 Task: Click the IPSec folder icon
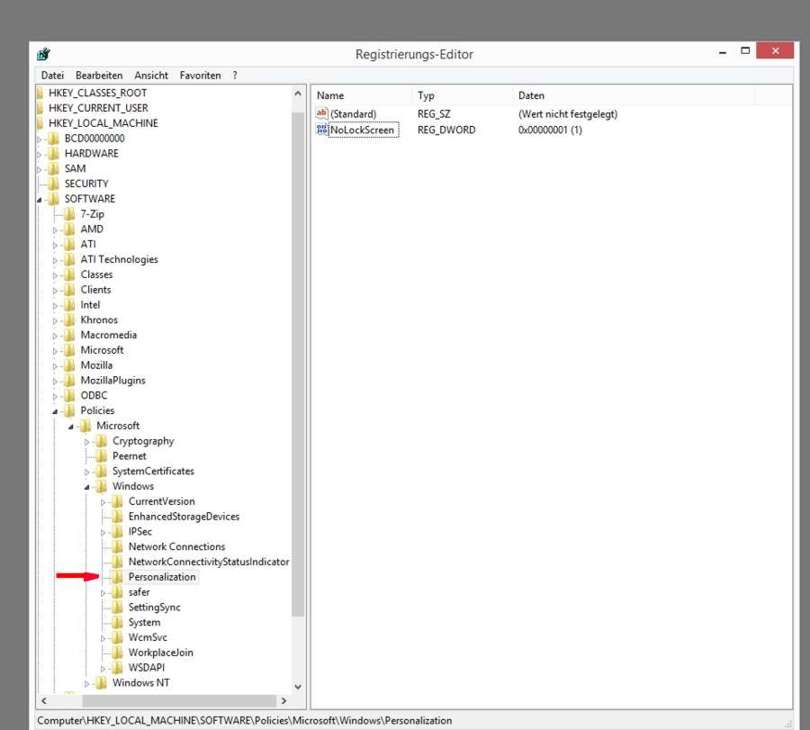point(118,531)
